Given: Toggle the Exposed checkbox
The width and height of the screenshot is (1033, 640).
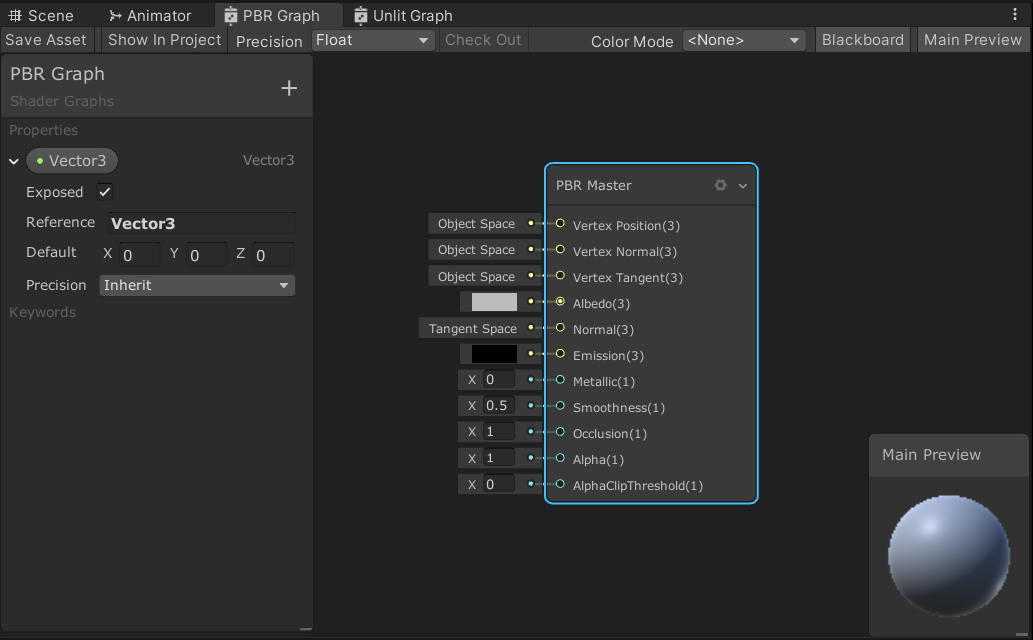Looking at the screenshot, I should [x=105, y=192].
